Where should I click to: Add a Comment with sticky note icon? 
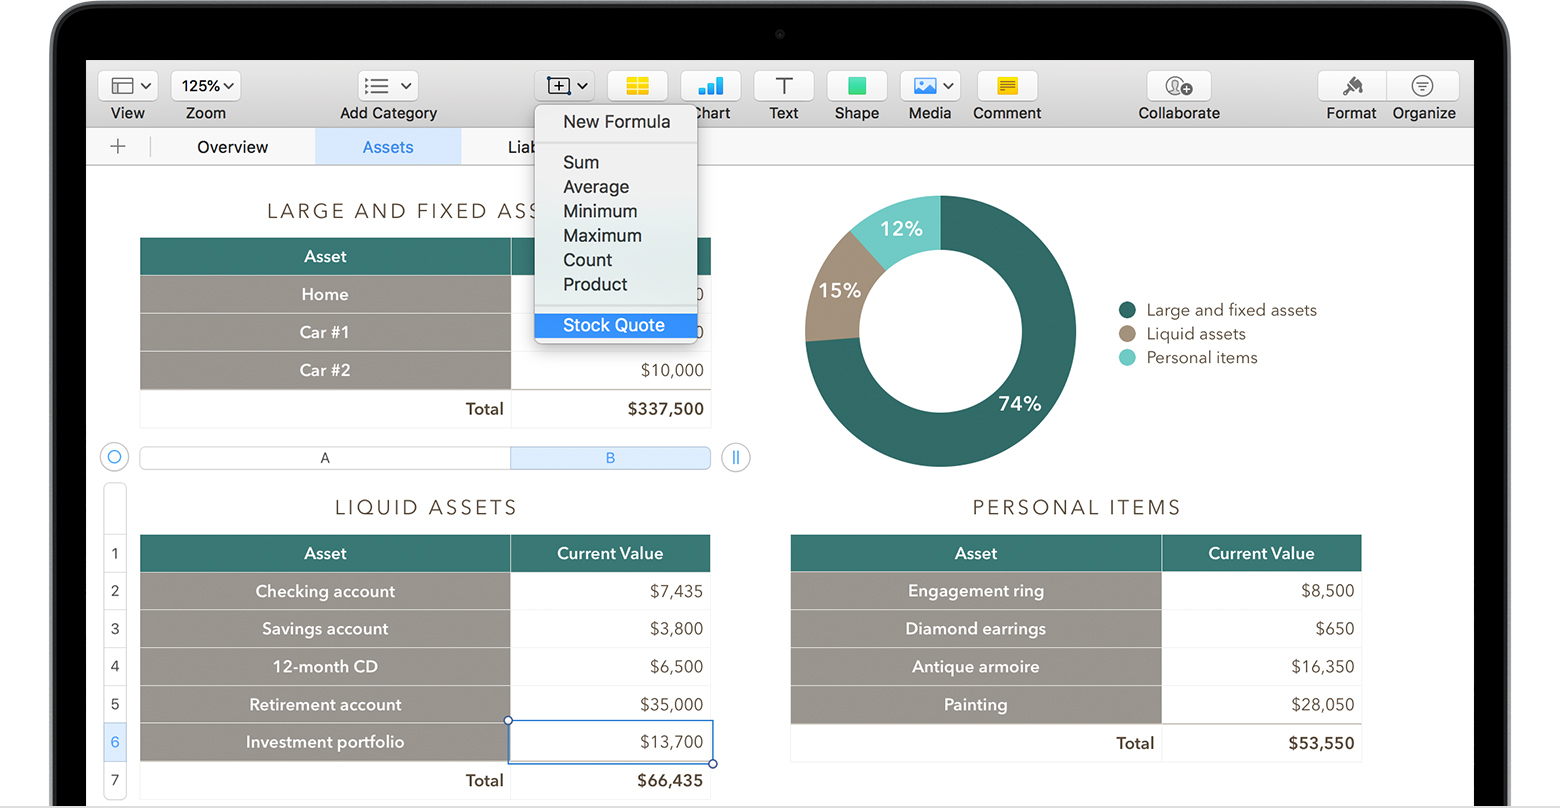click(x=1007, y=86)
